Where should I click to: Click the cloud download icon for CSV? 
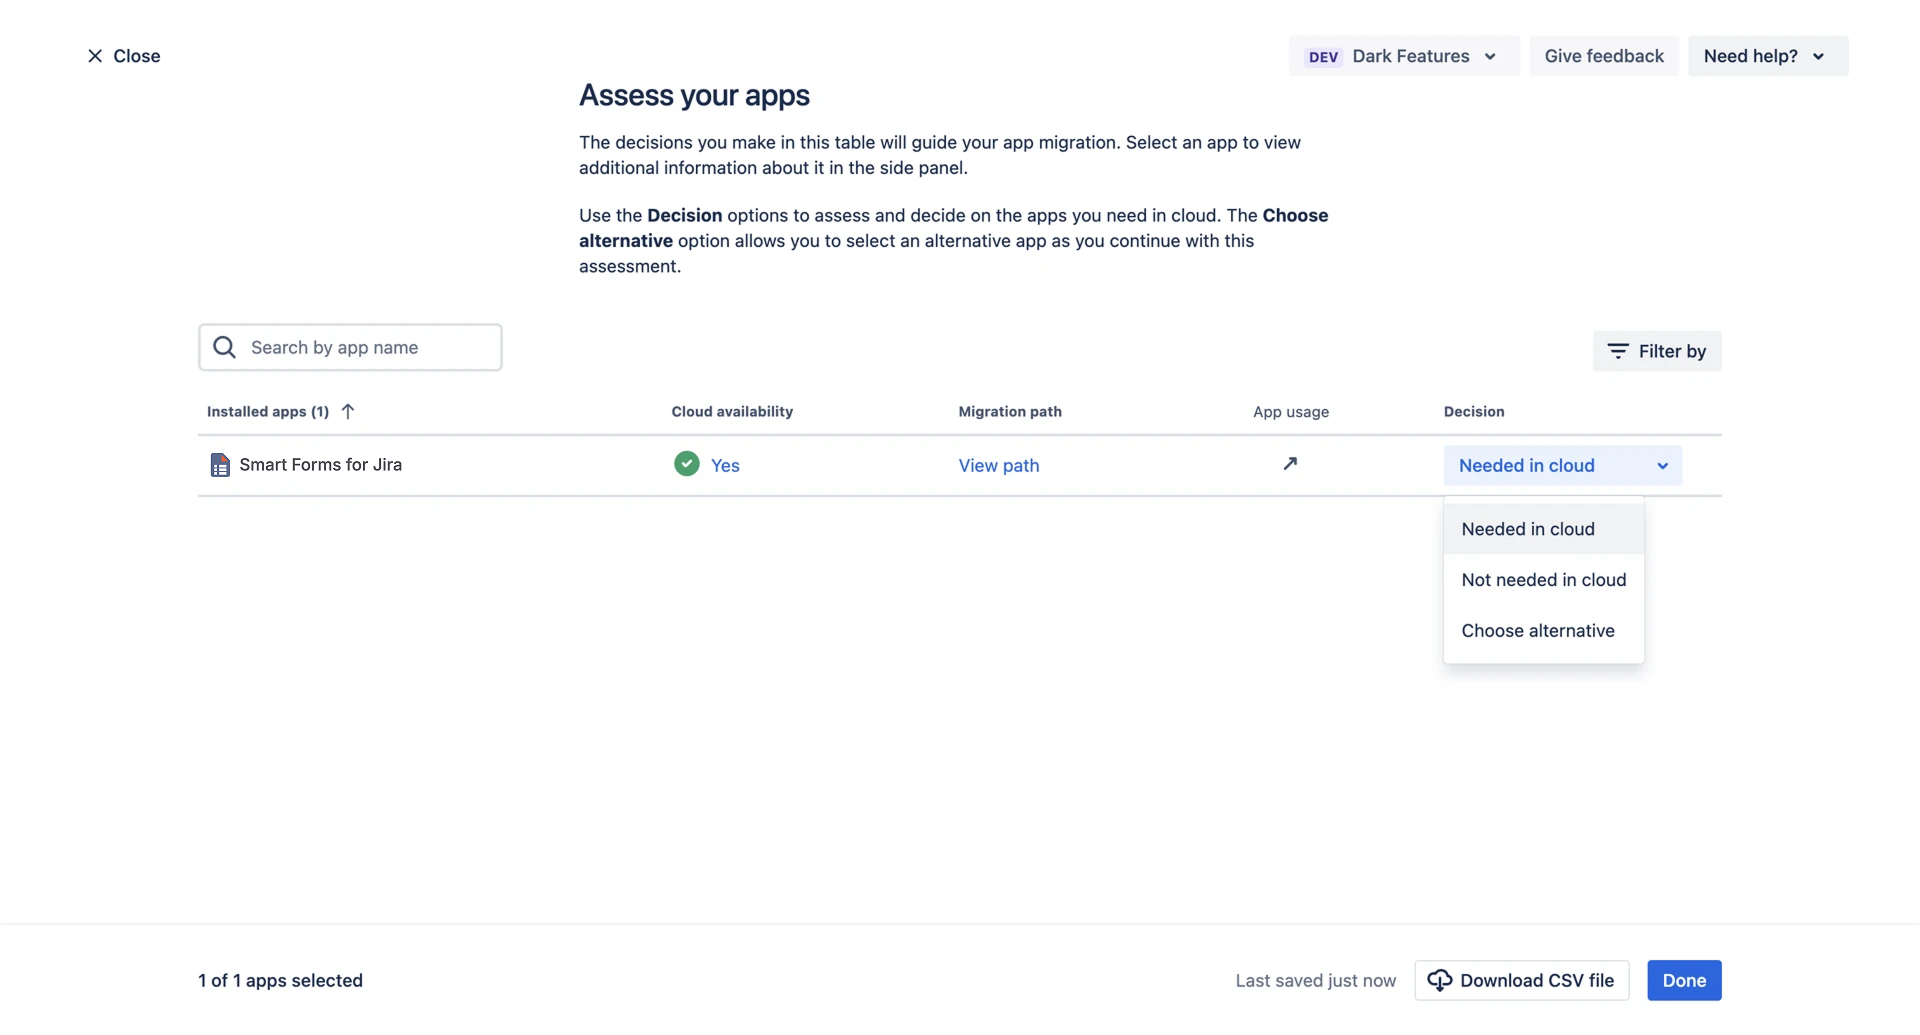click(x=1439, y=980)
